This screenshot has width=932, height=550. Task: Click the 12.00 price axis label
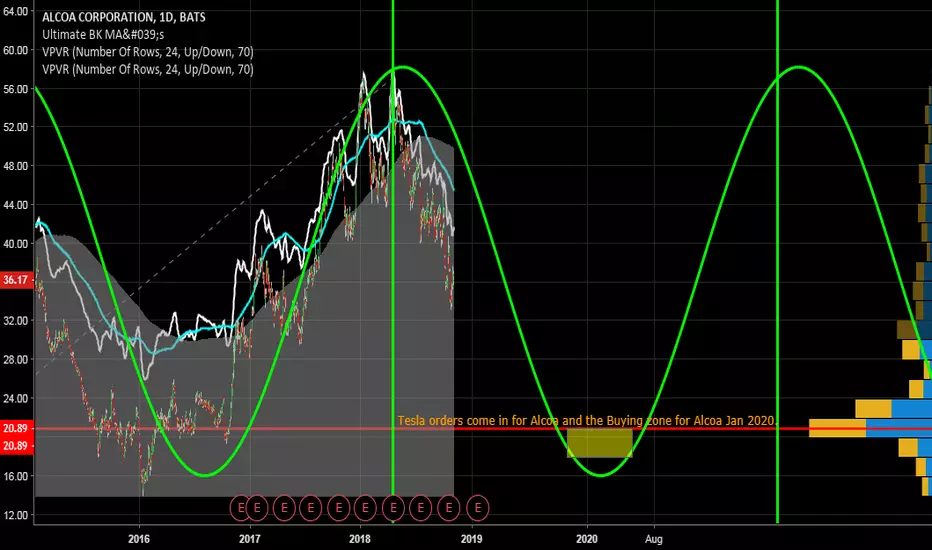pyautogui.click(x=15, y=515)
